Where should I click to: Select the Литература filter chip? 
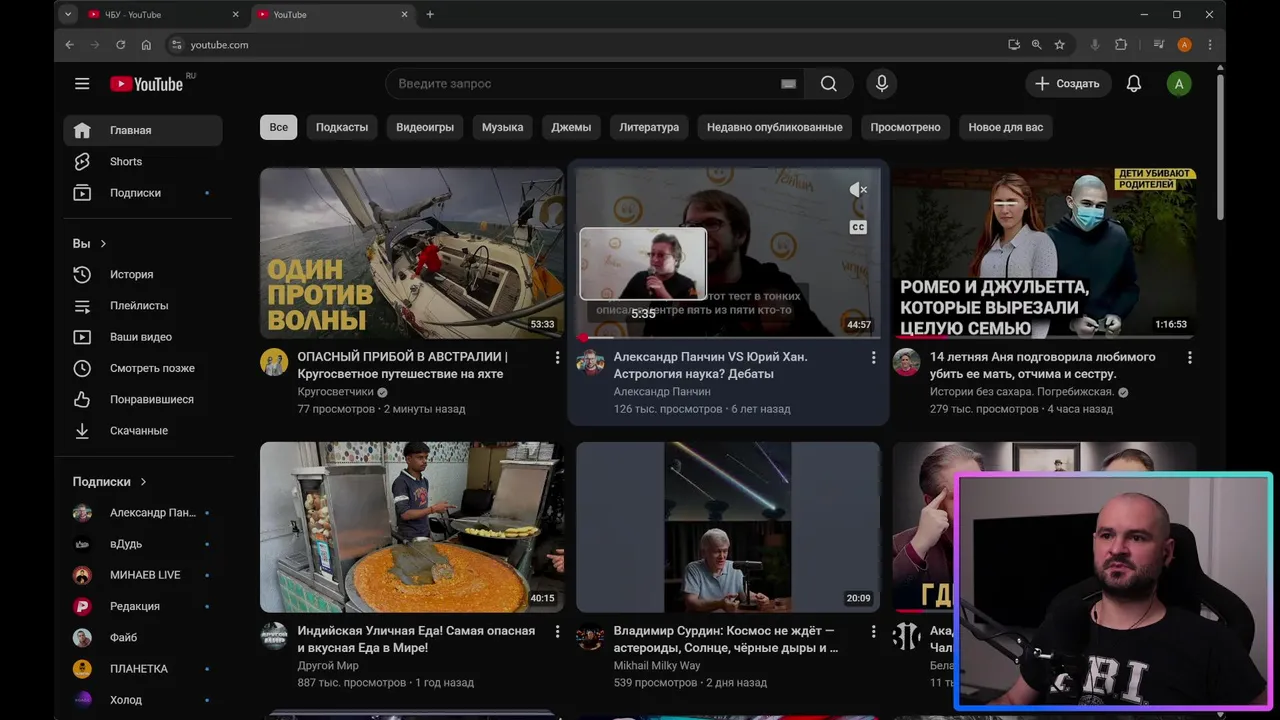(649, 127)
